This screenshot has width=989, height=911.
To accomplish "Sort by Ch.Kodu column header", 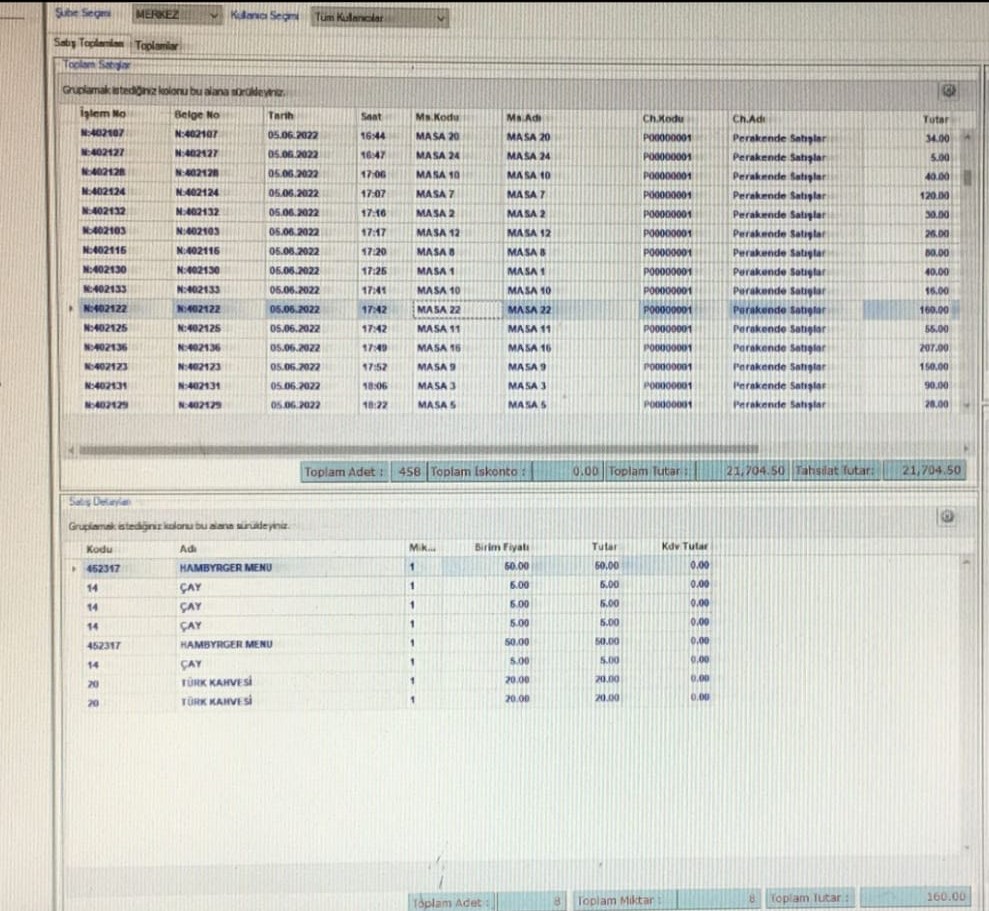I will tap(662, 119).
